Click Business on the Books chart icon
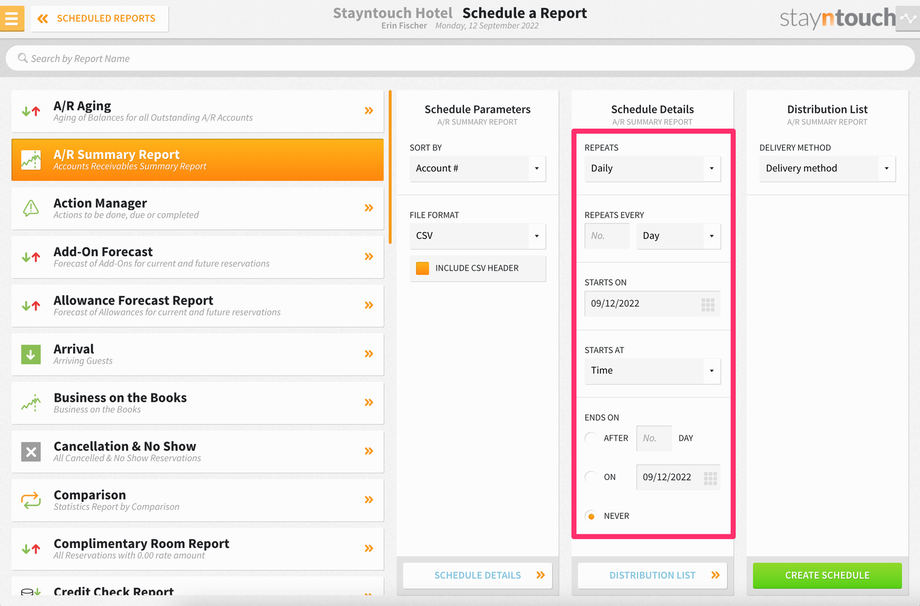Image resolution: width=920 pixels, height=606 pixels. [x=31, y=403]
